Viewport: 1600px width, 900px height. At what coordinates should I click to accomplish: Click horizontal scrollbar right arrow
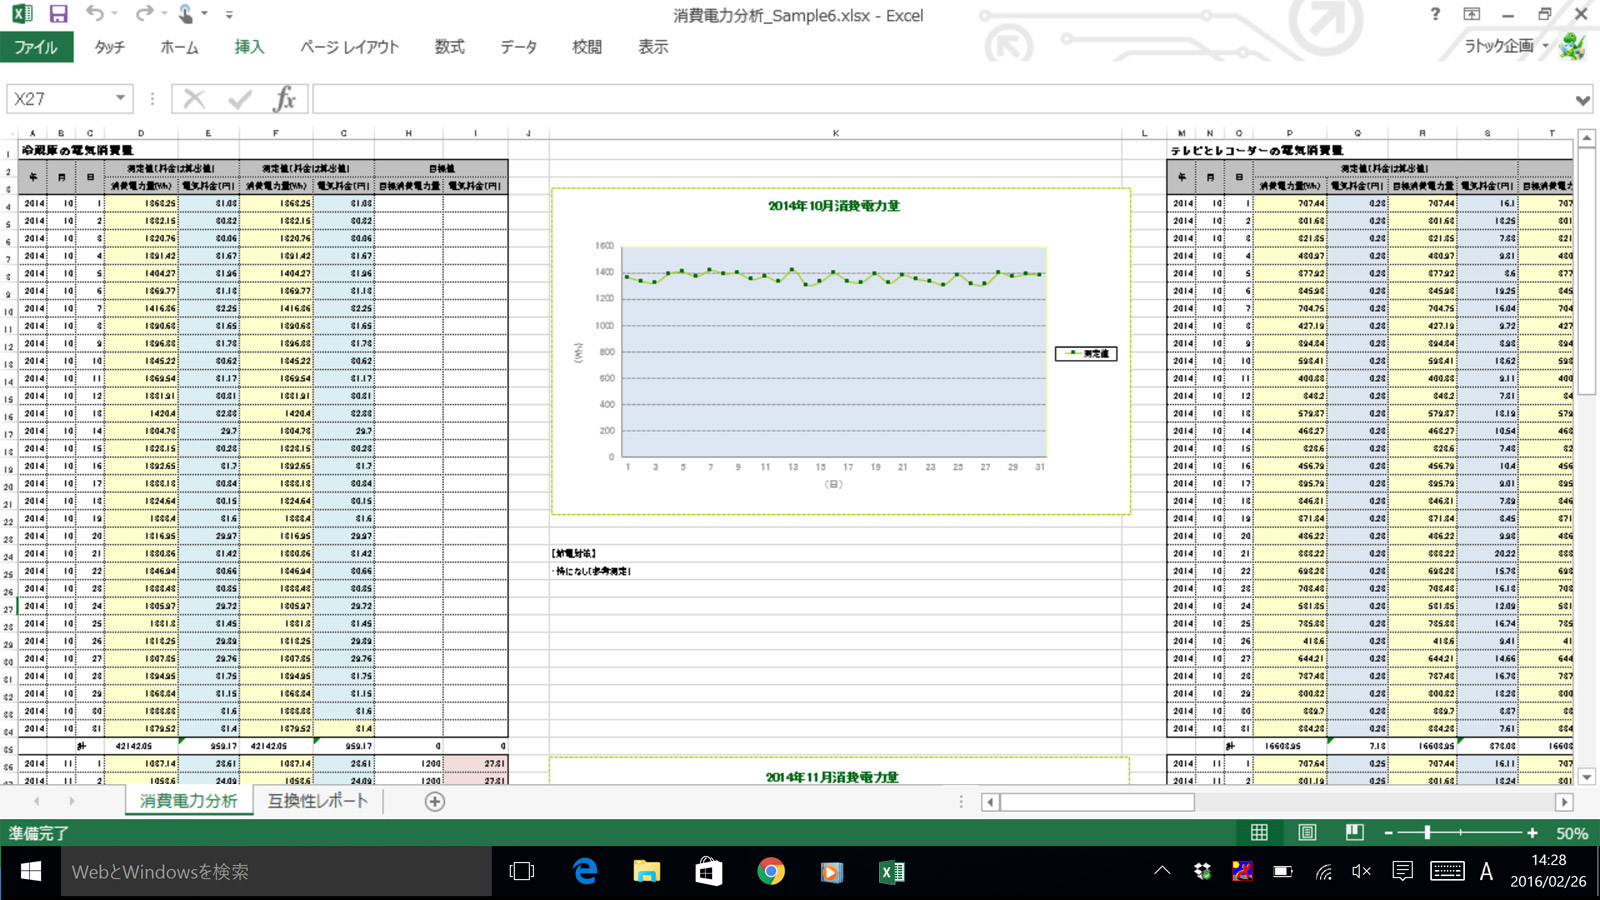[1565, 802]
